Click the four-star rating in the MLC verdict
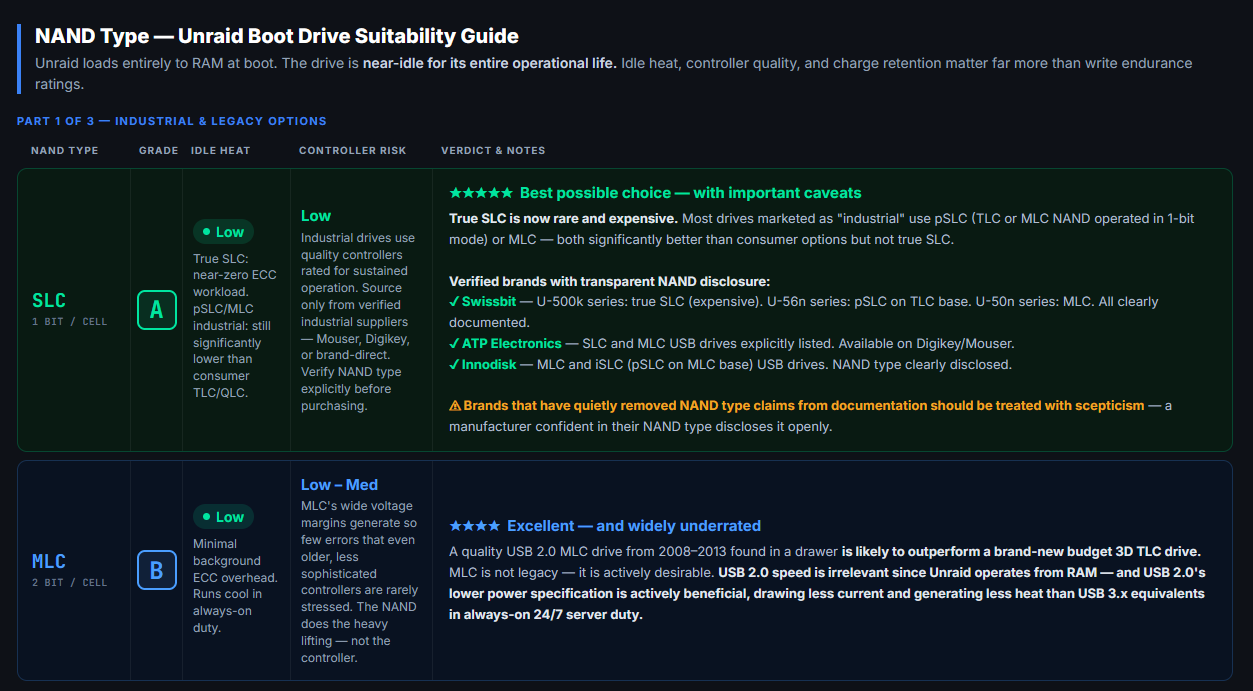The height and width of the screenshot is (691, 1253). click(474, 526)
